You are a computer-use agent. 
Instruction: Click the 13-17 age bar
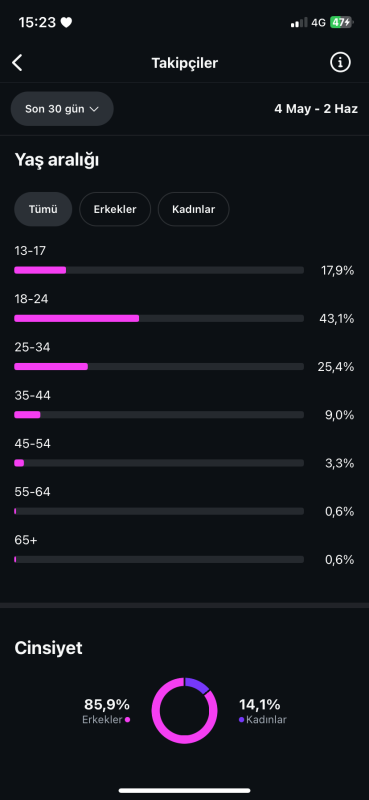point(159,270)
